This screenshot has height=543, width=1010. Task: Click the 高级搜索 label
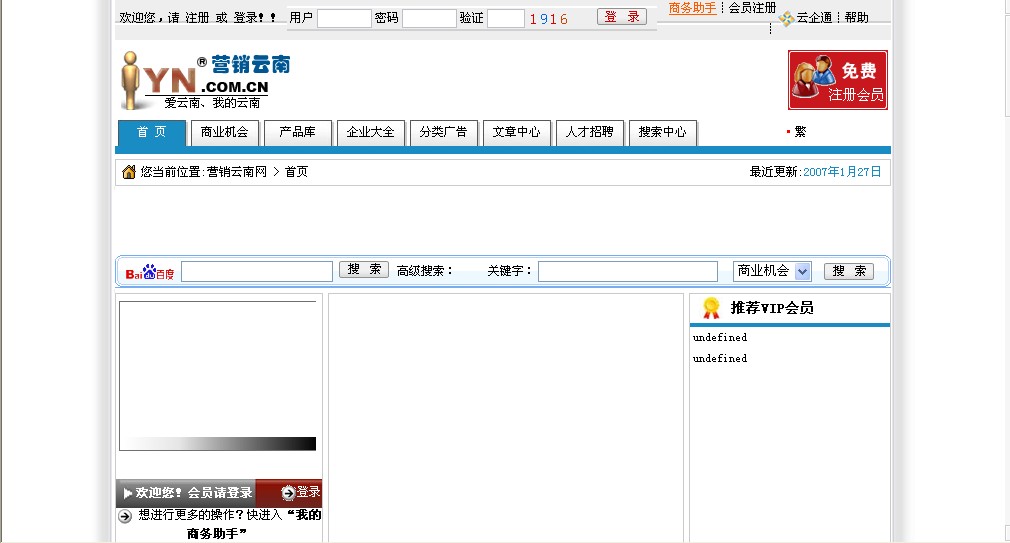point(424,271)
